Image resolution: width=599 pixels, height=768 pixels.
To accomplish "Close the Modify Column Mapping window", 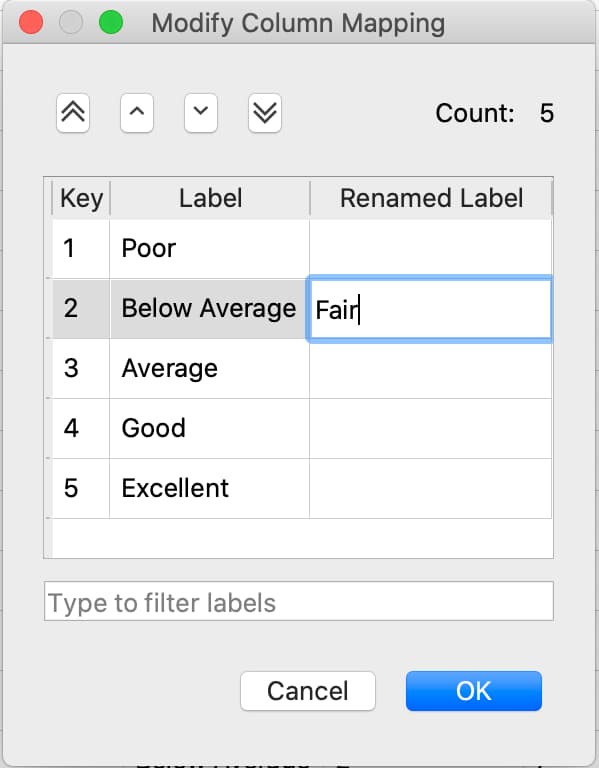I will (31, 22).
